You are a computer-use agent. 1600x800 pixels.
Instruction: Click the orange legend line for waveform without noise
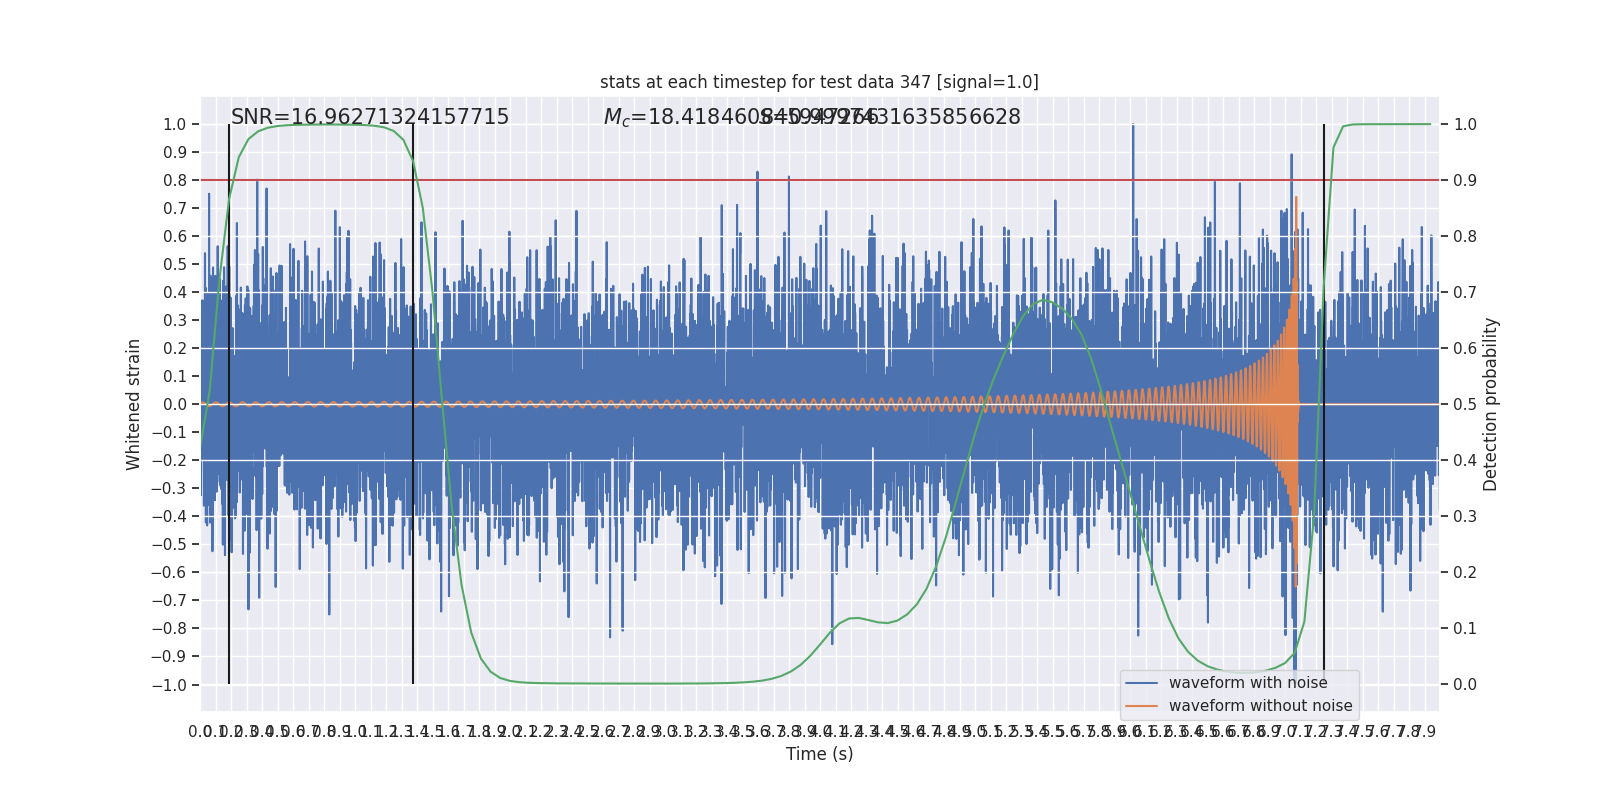[x=1142, y=706]
